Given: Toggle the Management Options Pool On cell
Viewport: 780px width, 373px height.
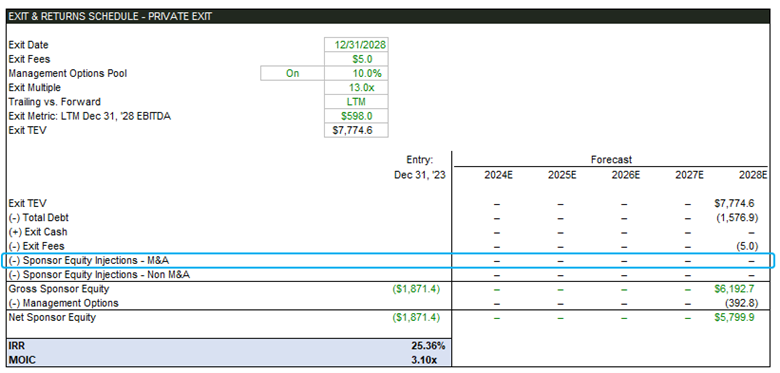Looking at the screenshot, I should [x=292, y=74].
